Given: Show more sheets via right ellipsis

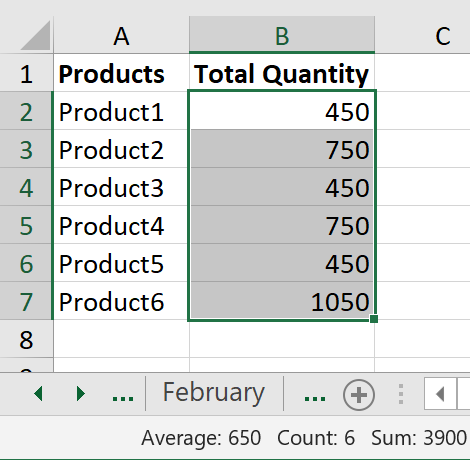Looking at the screenshot, I should pyautogui.click(x=315, y=397).
